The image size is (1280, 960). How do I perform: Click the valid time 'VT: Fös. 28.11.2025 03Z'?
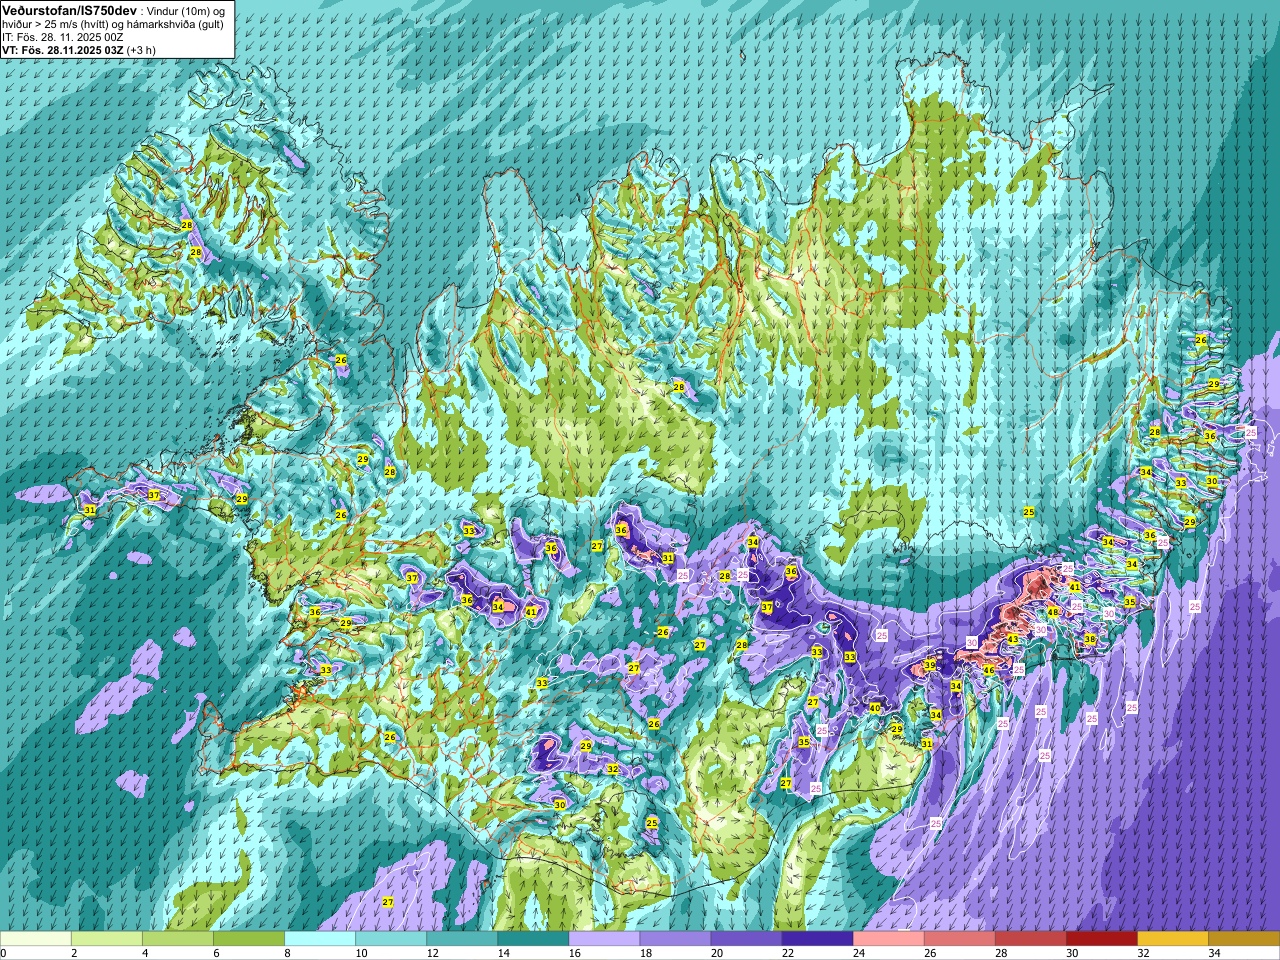pyautogui.click(x=62, y=49)
